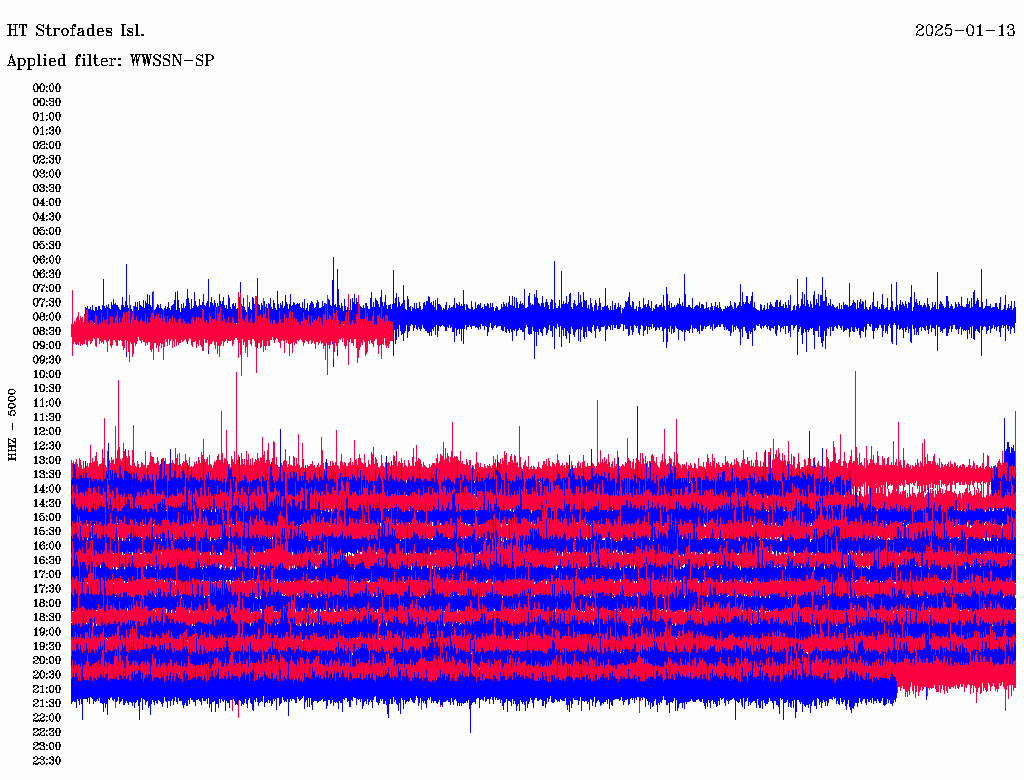Select the 20:30 time label

click(47, 675)
